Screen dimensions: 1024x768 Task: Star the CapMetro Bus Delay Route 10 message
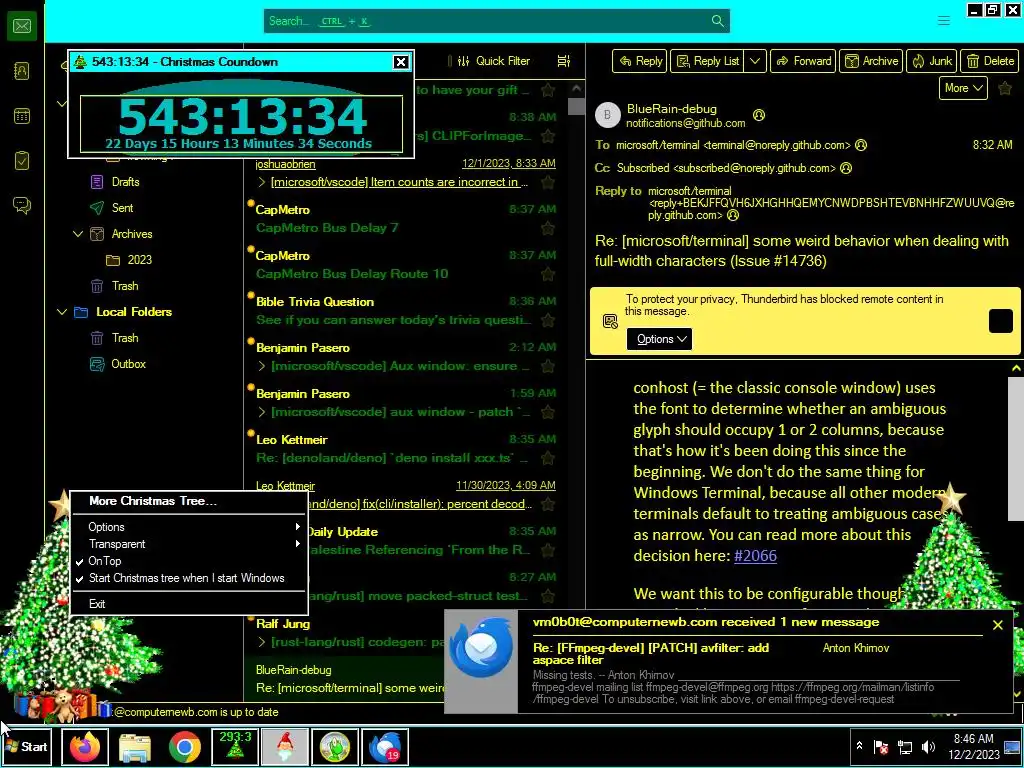(548, 274)
